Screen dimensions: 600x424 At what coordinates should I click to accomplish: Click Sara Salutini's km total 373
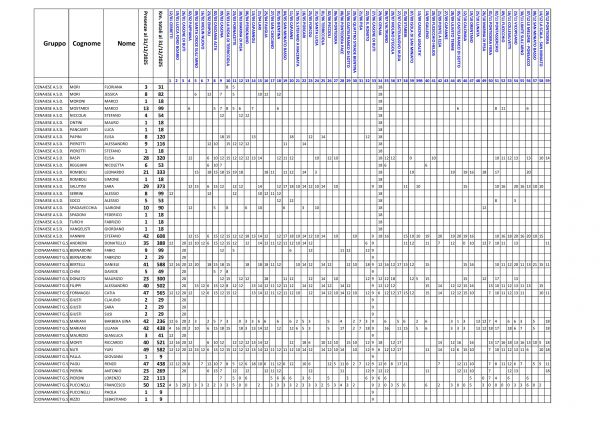tap(160, 185)
